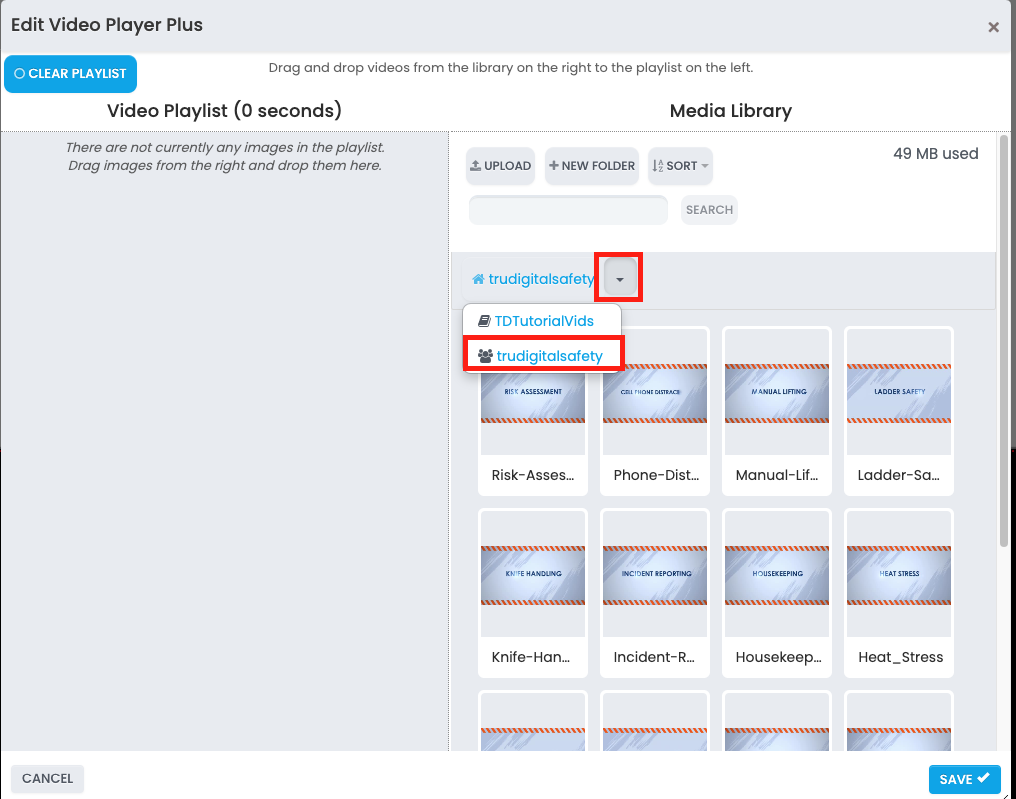Select TDTutorialVids from the library menu

click(x=542, y=321)
